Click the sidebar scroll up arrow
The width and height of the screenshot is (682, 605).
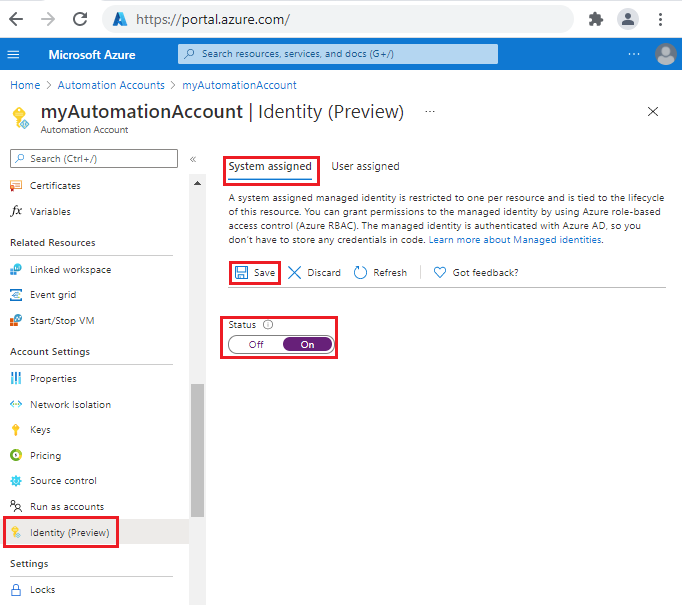click(x=197, y=183)
